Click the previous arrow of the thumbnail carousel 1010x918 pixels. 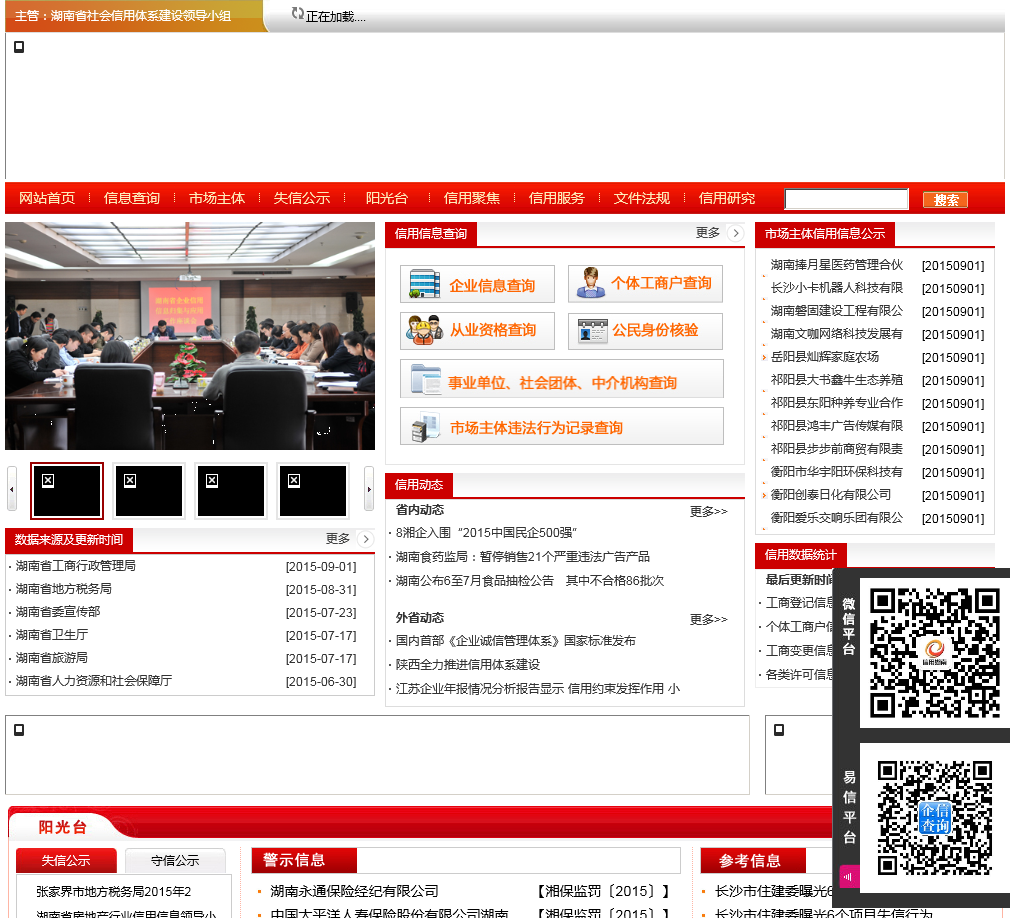click(12, 490)
